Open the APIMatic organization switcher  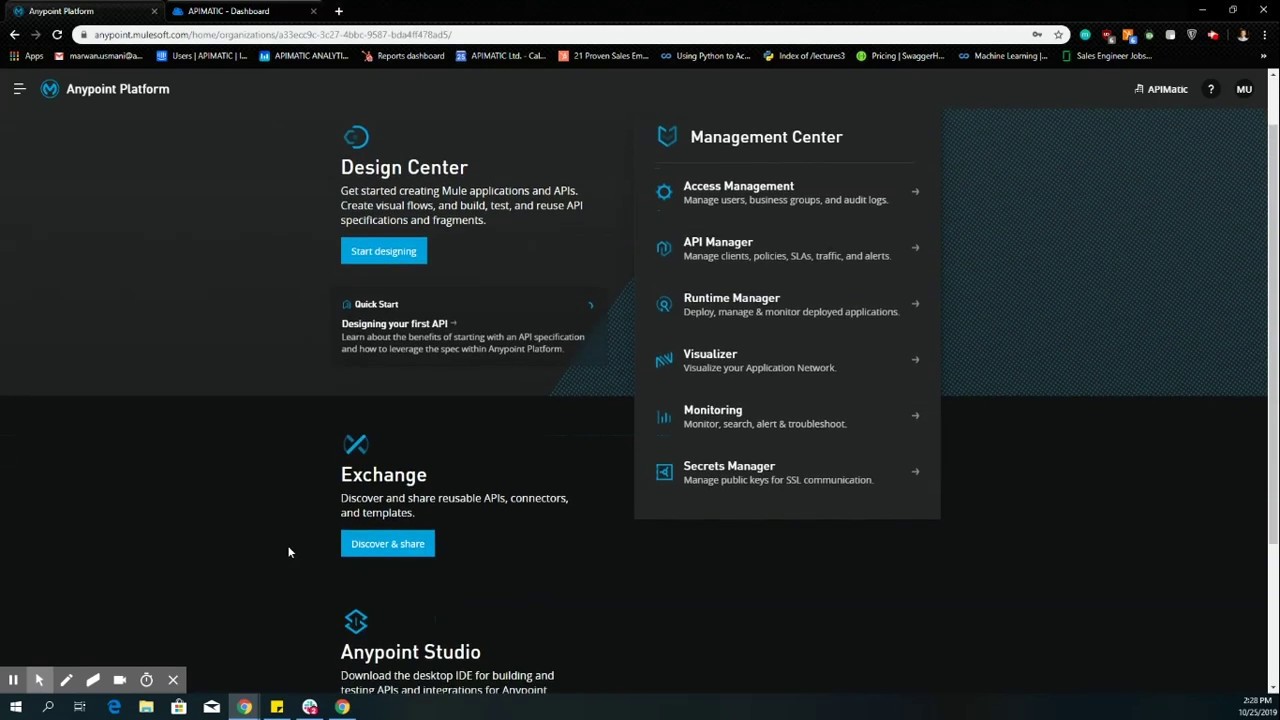click(1161, 89)
